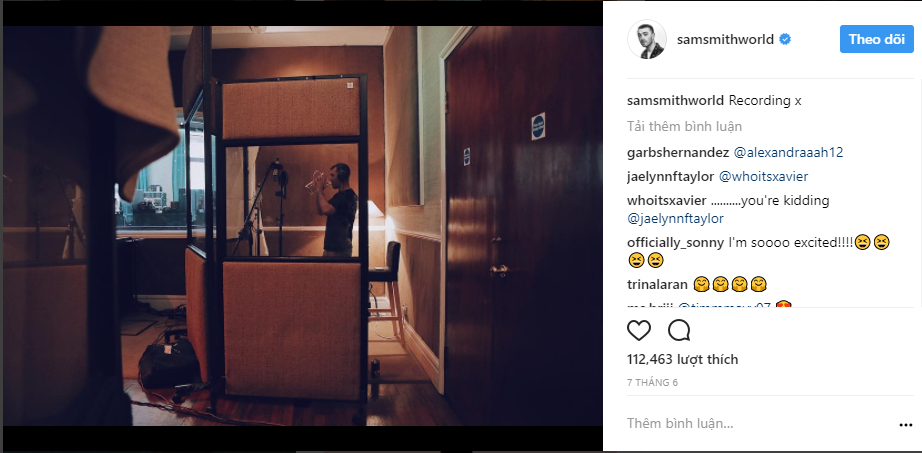
Task: Open samsmithworld username in header
Action: (x=726, y=39)
